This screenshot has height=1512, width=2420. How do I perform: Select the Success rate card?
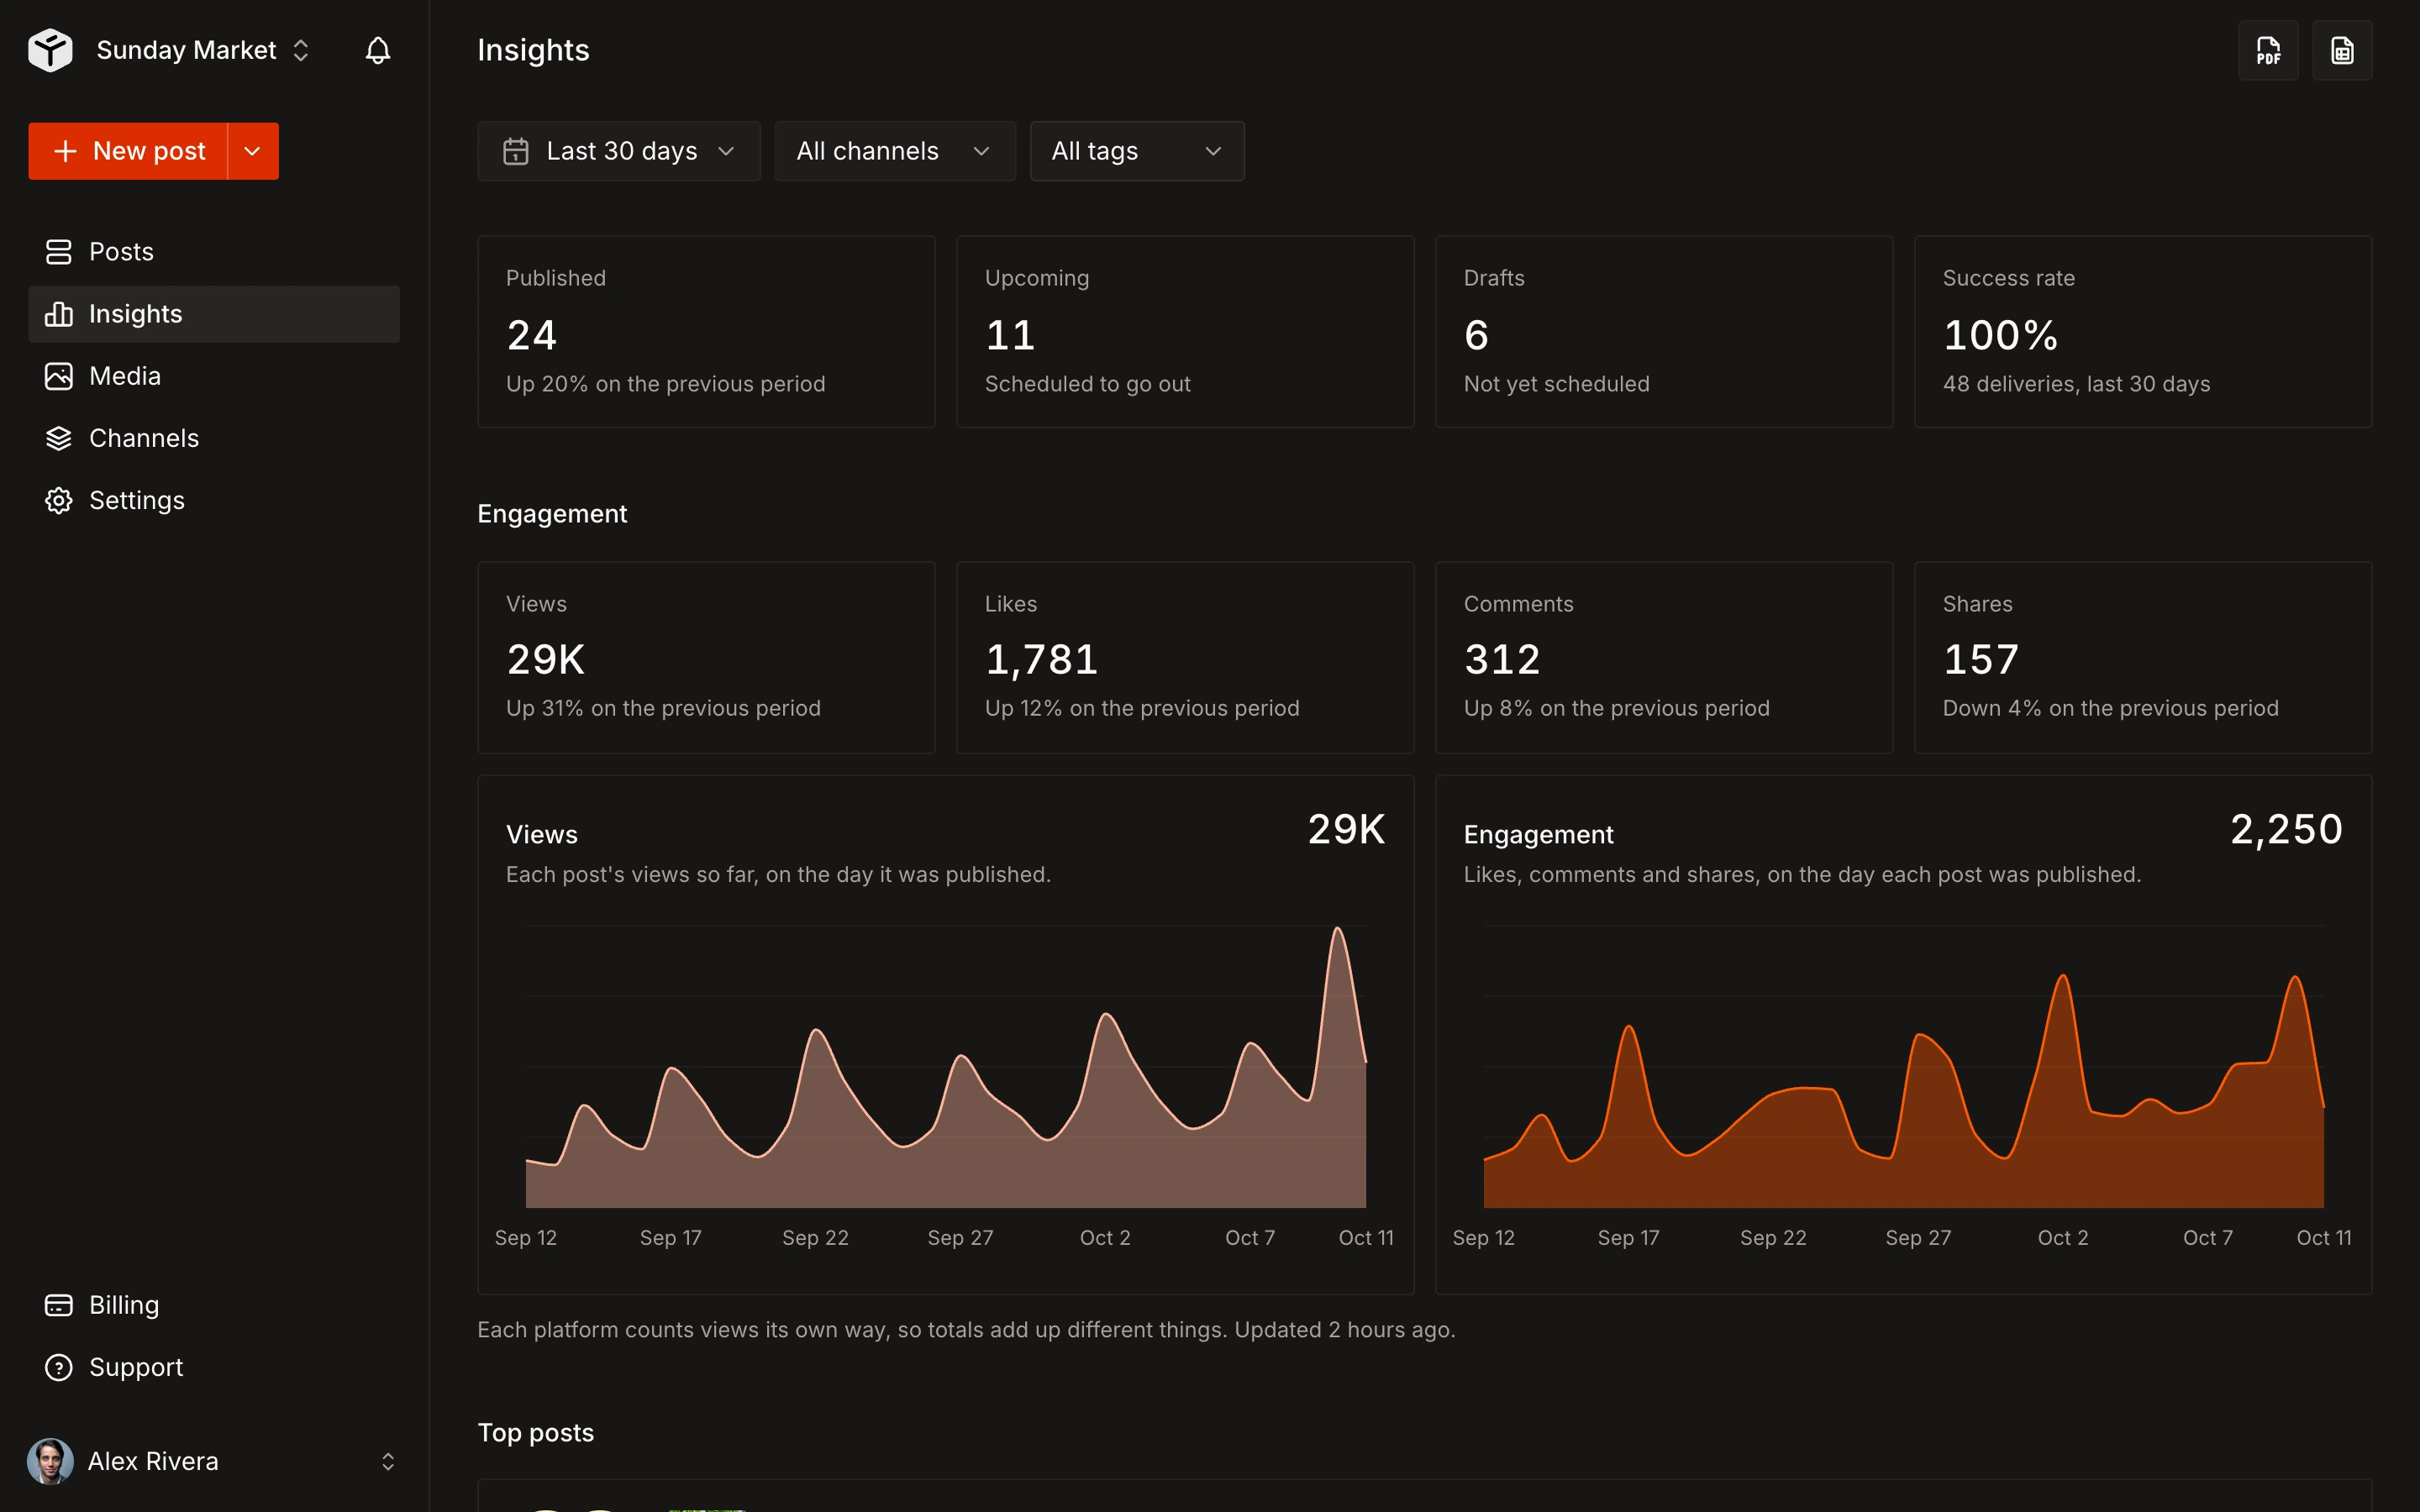point(2143,332)
